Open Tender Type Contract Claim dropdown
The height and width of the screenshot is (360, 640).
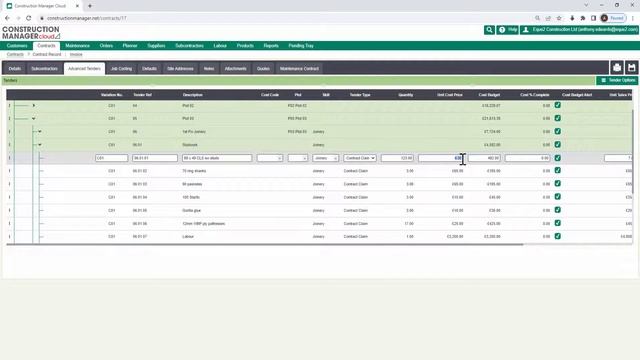pos(360,158)
